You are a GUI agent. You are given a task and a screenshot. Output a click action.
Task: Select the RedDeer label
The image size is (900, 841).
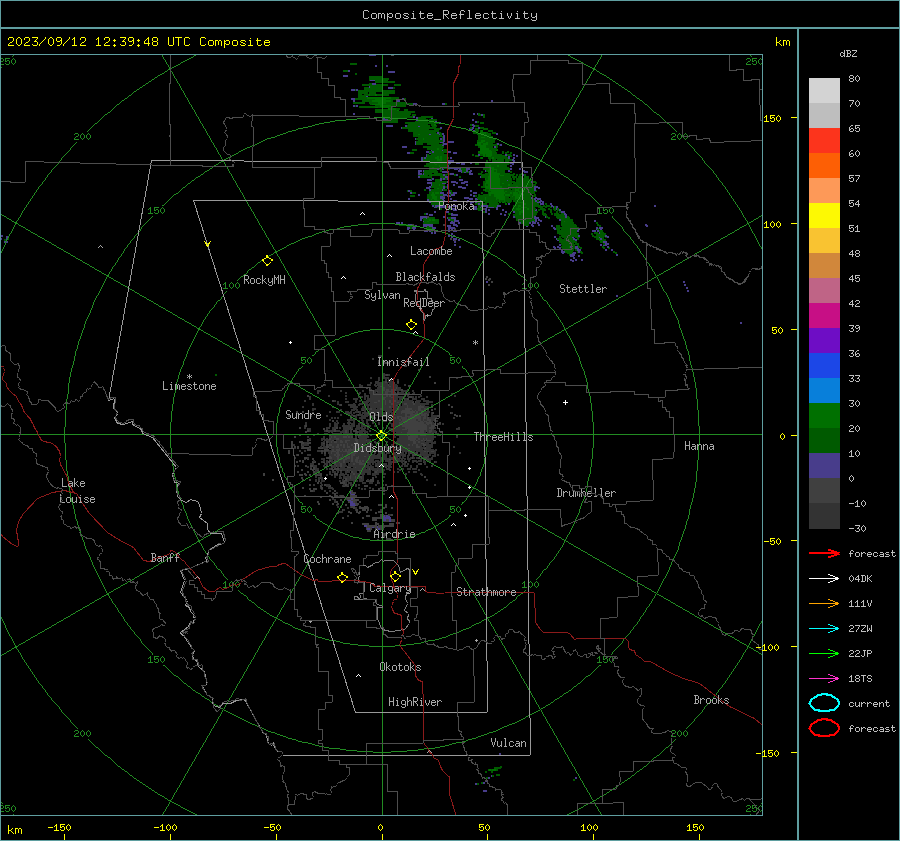(x=424, y=303)
